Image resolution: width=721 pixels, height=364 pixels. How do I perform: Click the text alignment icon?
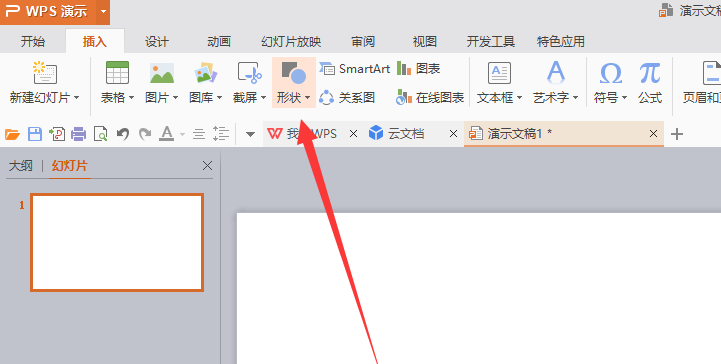[x=199, y=134]
